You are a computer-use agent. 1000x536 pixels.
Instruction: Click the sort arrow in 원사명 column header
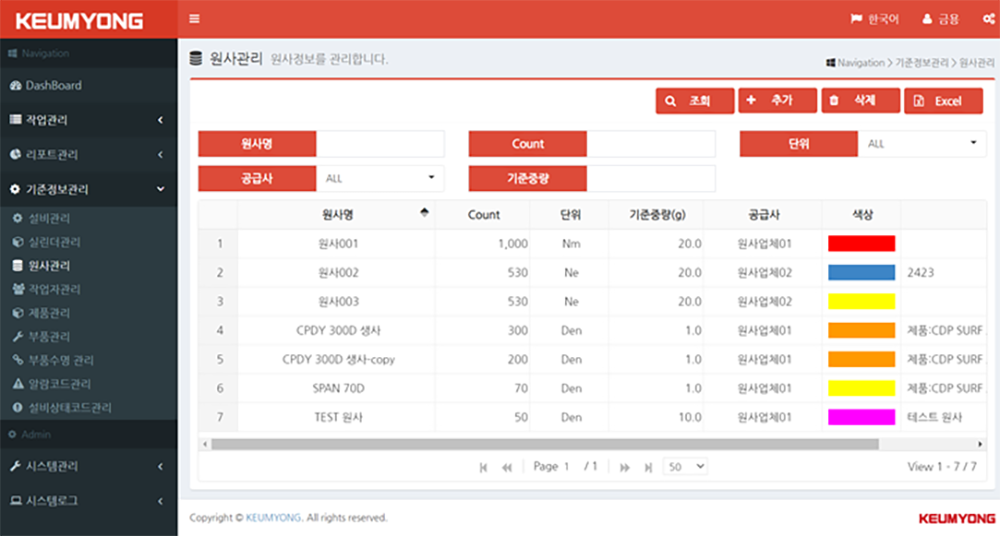[x=424, y=213]
